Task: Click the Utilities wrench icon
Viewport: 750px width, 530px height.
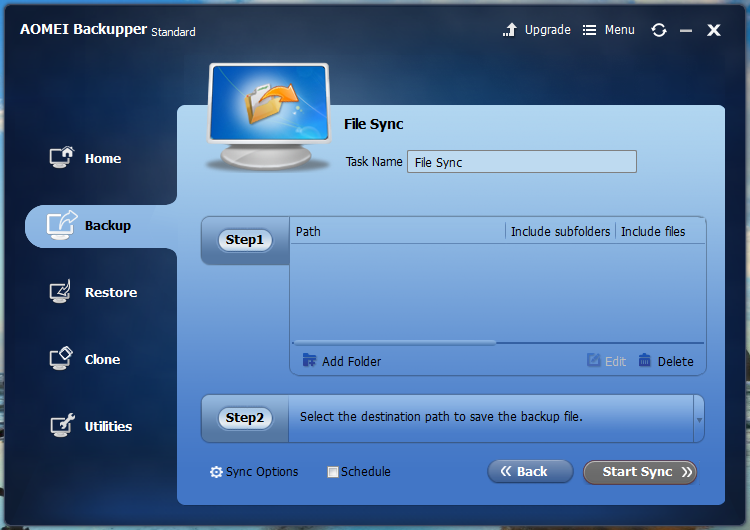Action: tap(62, 425)
